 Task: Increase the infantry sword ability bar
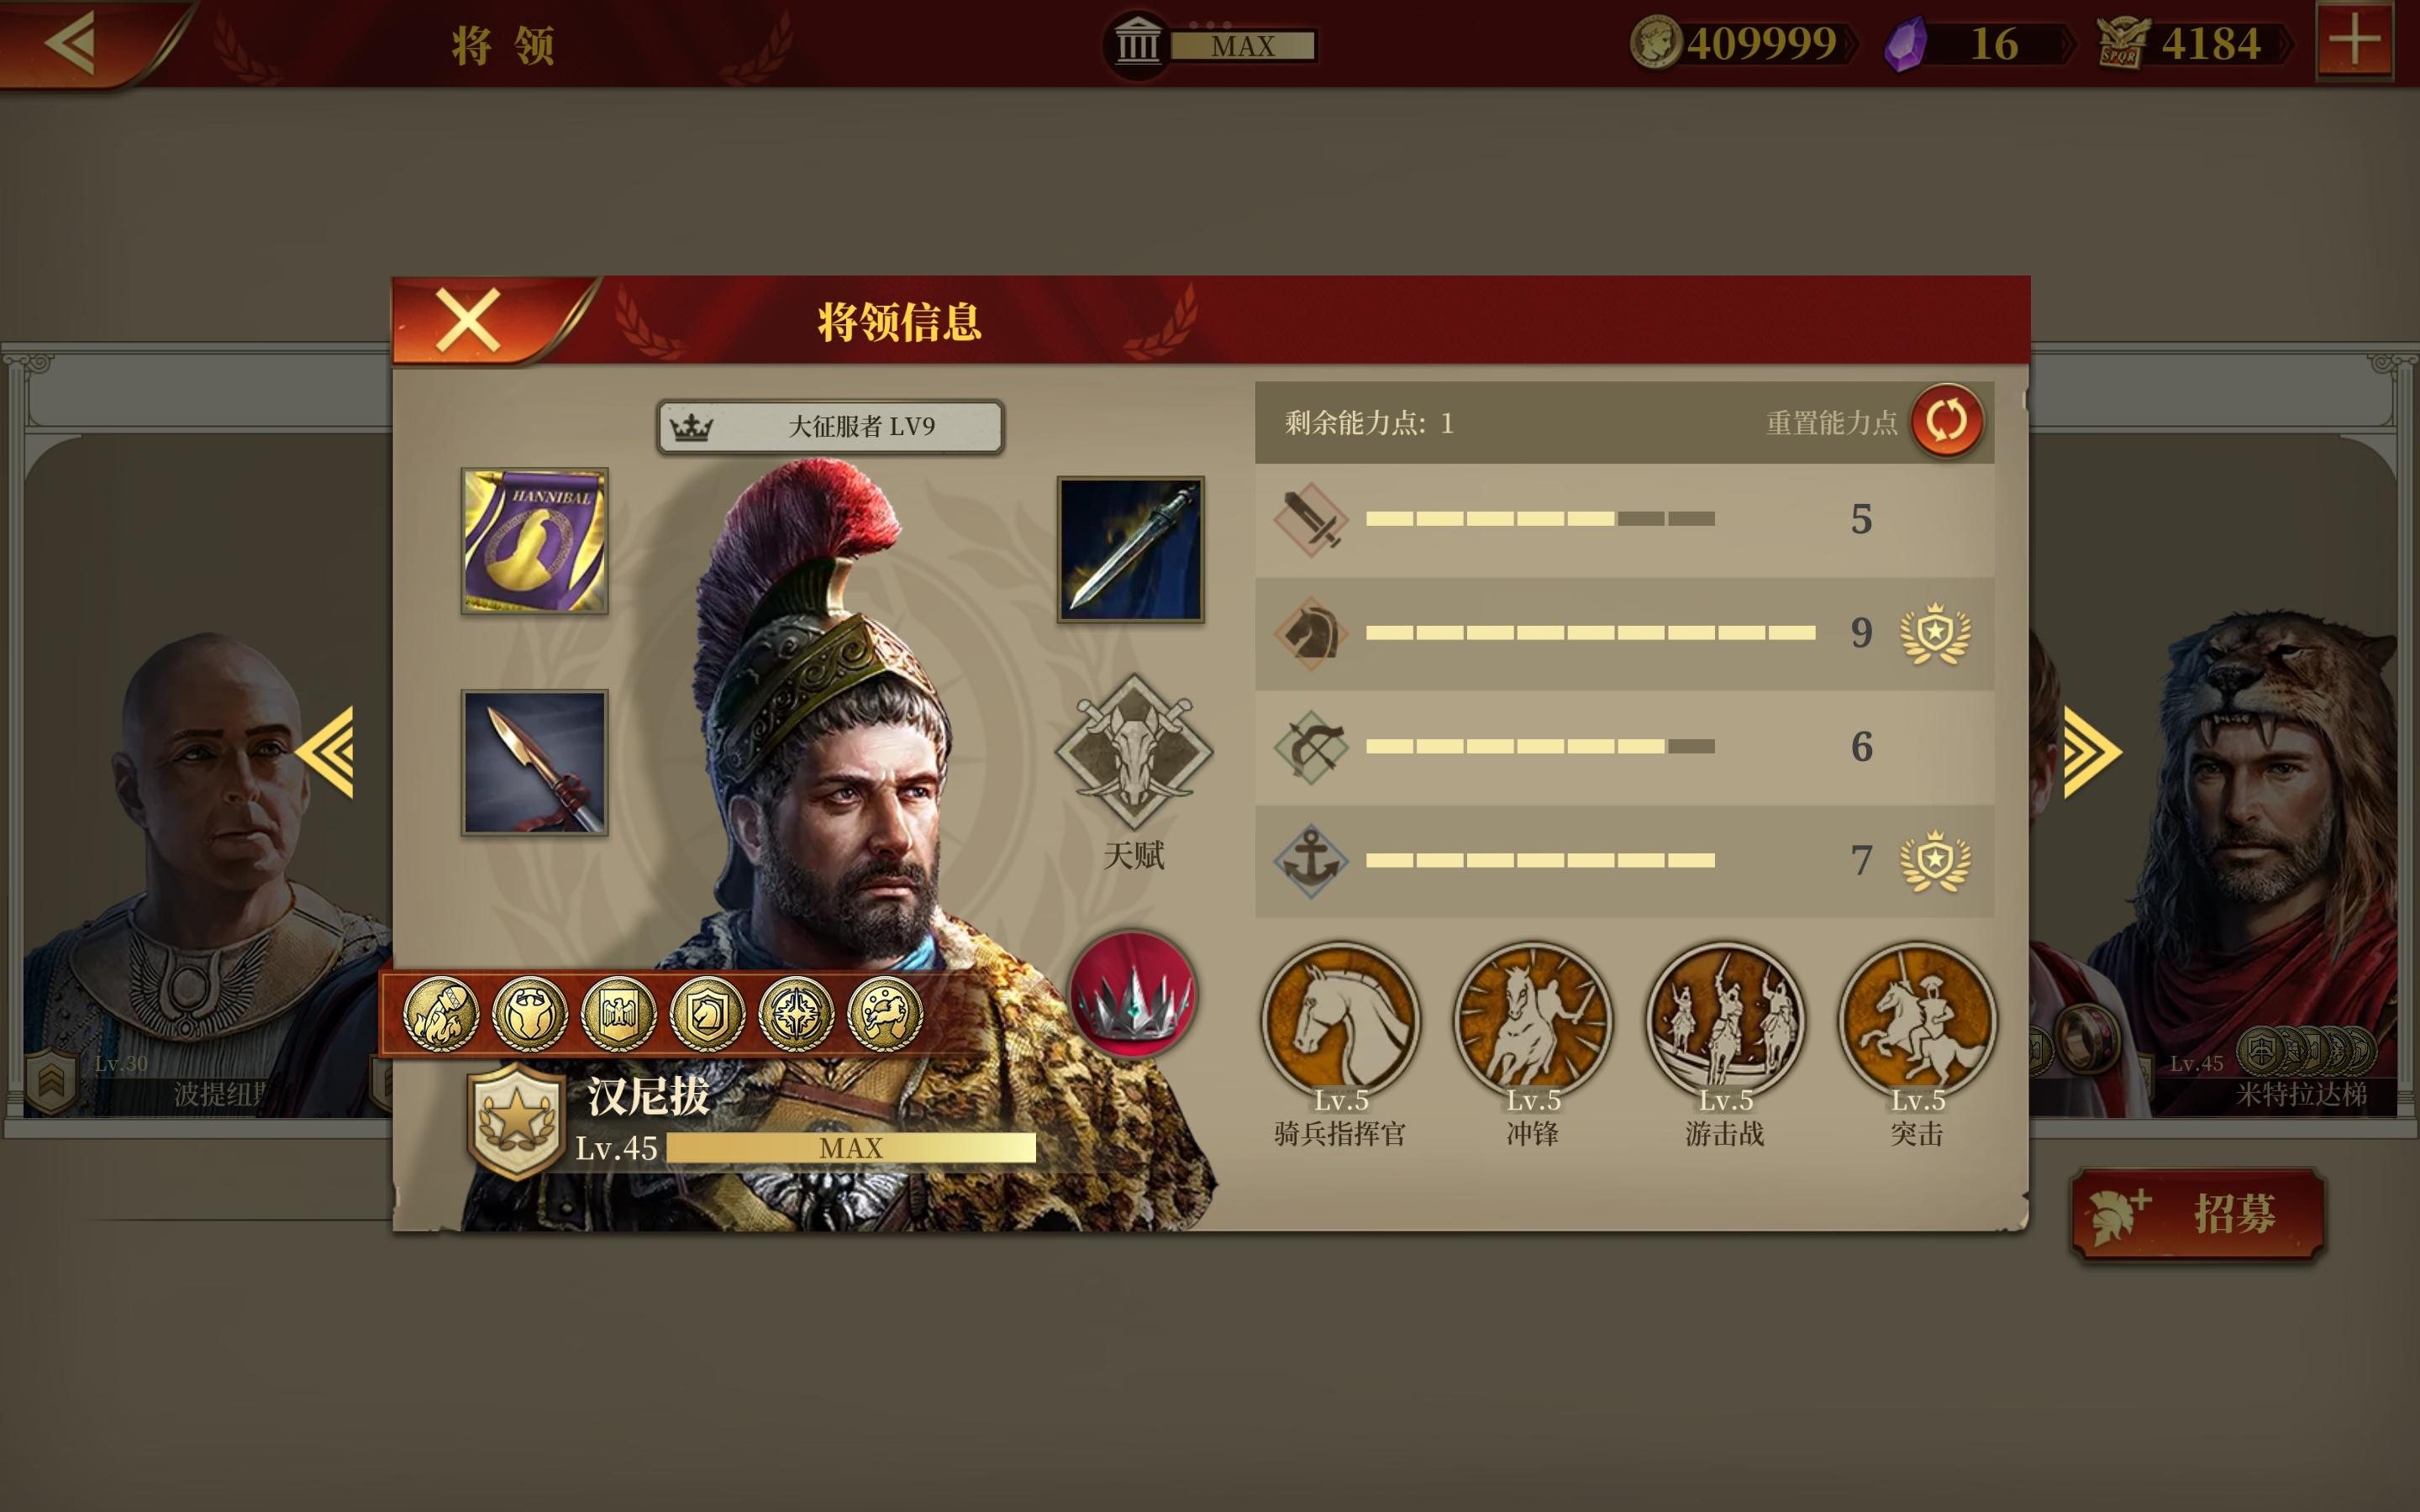(x=1540, y=518)
